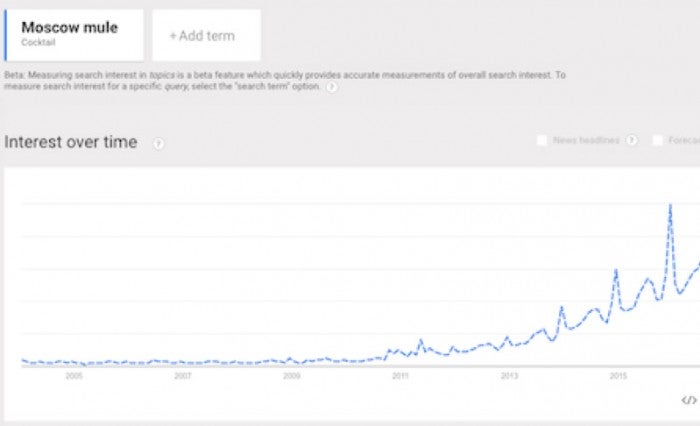The image size is (700, 426).
Task: Open help icon beside Interest over time
Action: [158, 143]
